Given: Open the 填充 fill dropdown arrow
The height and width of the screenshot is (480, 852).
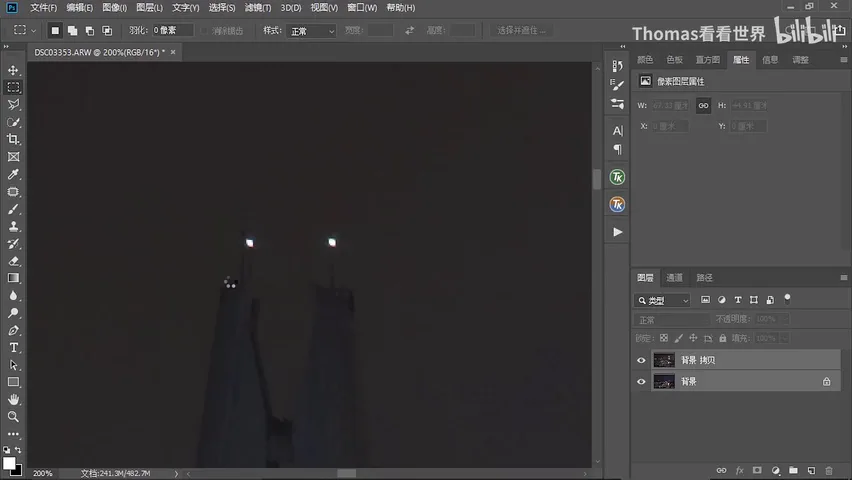Looking at the screenshot, I should tap(785, 338).
